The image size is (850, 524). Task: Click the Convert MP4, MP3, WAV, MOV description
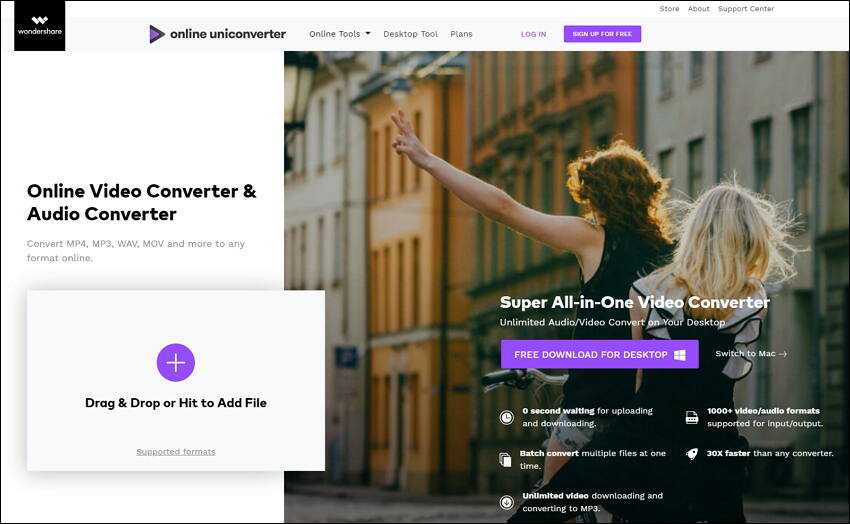click(136, 251)
